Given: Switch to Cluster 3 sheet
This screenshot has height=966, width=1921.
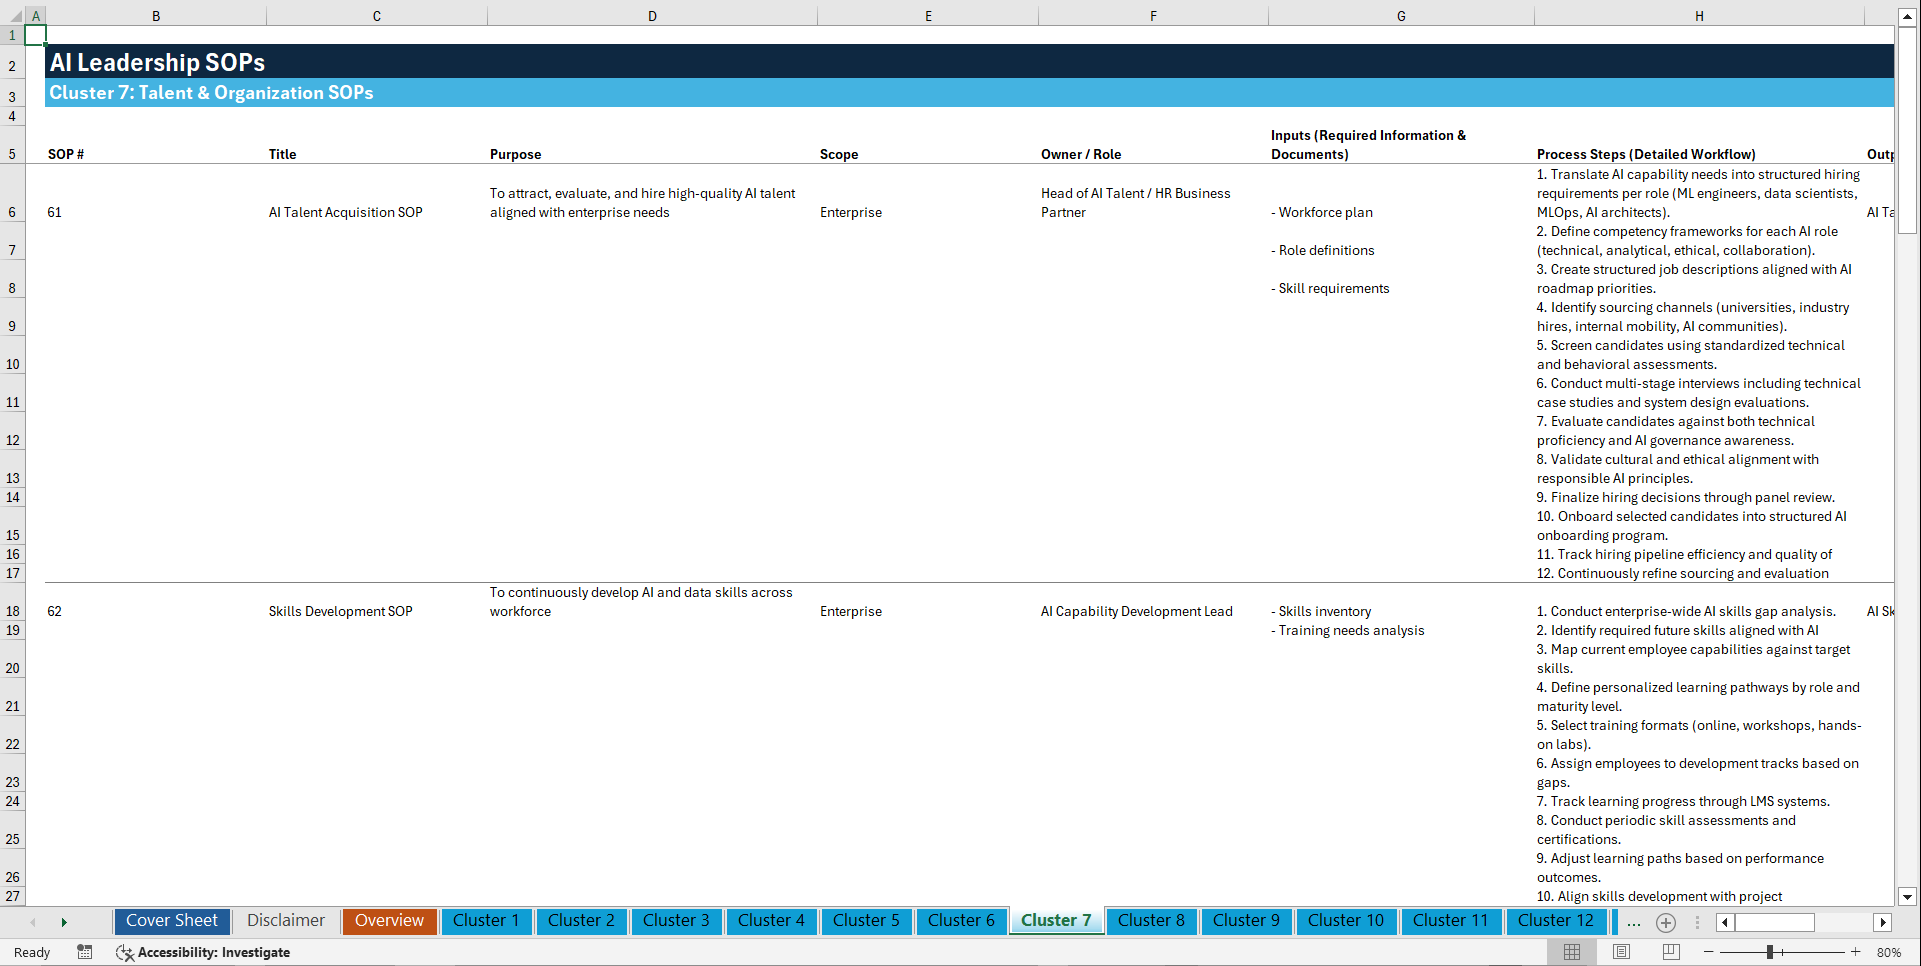Looking at the screenshot, I should 676,921.
